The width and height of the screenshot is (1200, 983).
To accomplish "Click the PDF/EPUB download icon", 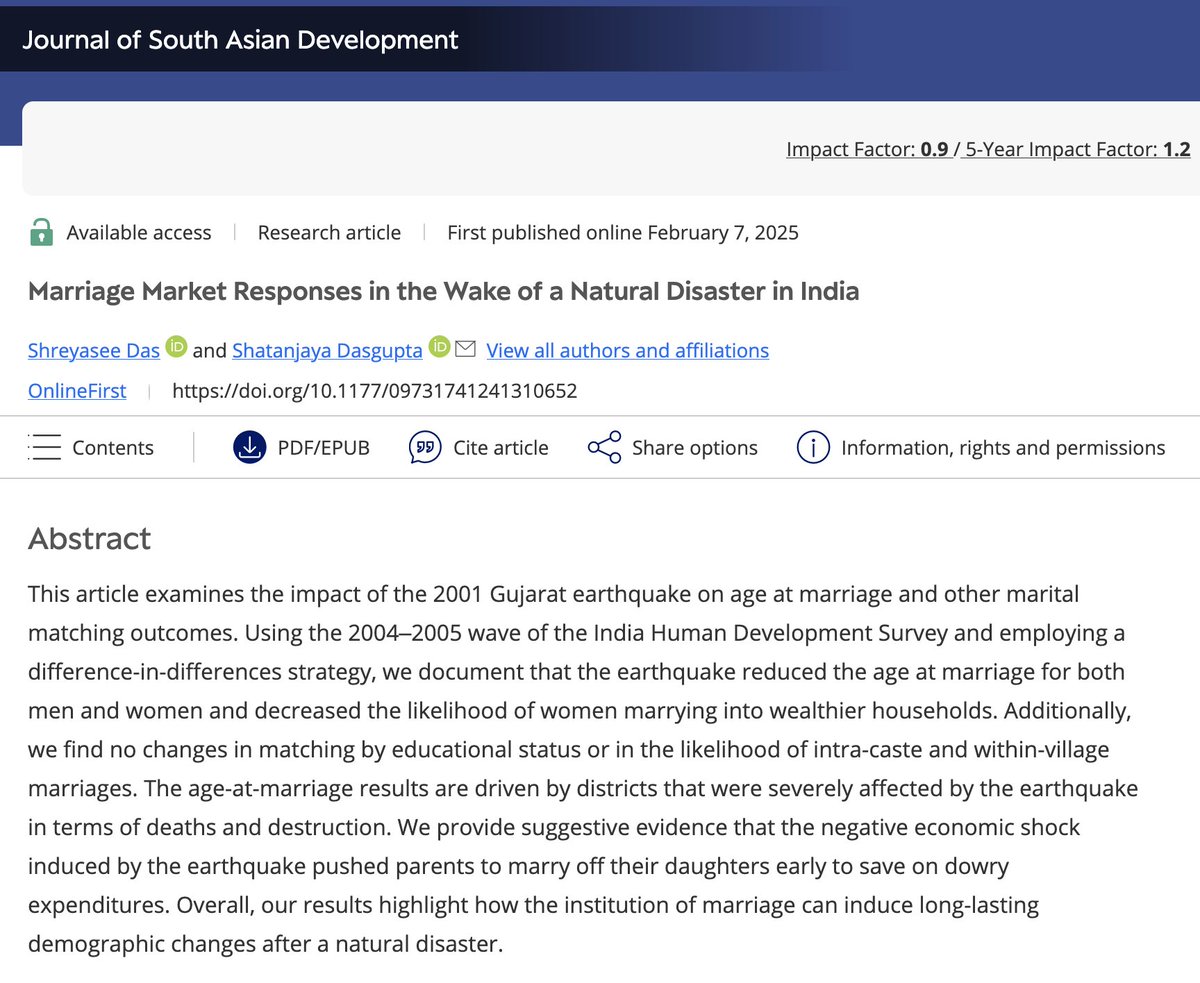I will (x=250, y=447).
